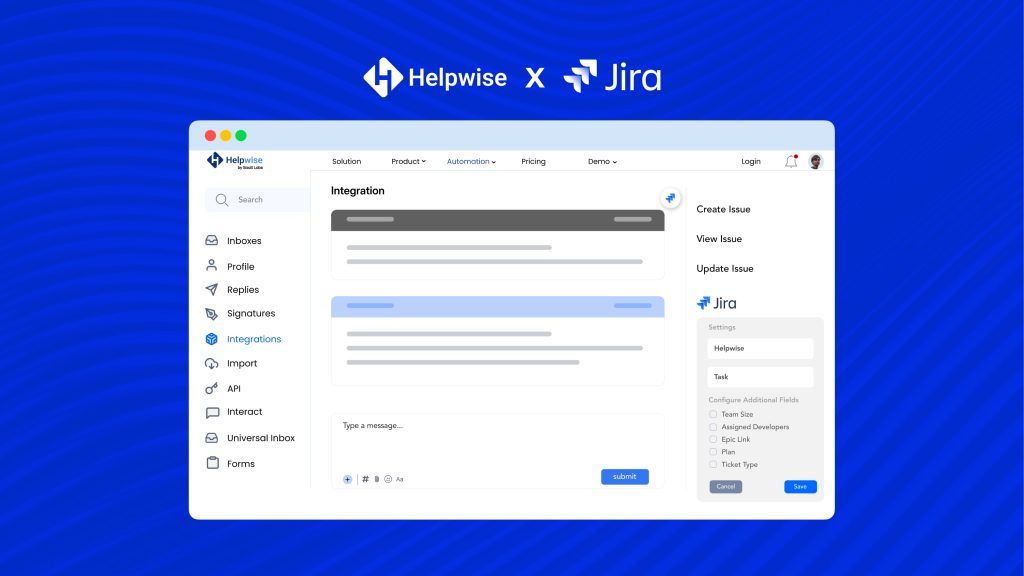
Task: Click the hashtag icon in message toolbar
Action: (x=365, y=479)
